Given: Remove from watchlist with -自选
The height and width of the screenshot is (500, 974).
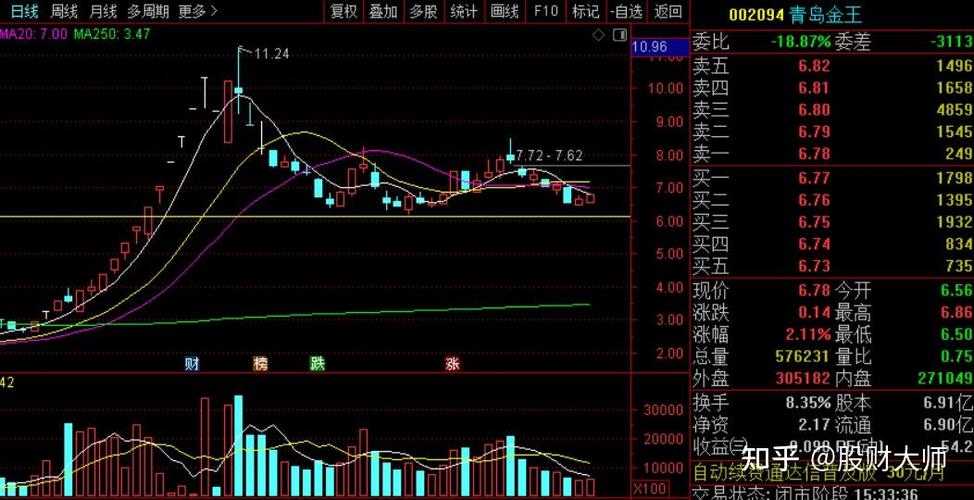Looking at the screenshot, I should pyautogui.click(x=626, y=11).
